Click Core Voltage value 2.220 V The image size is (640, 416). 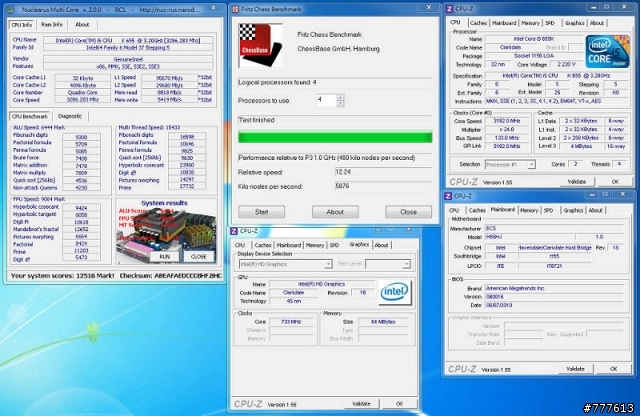tap(566, 65)
